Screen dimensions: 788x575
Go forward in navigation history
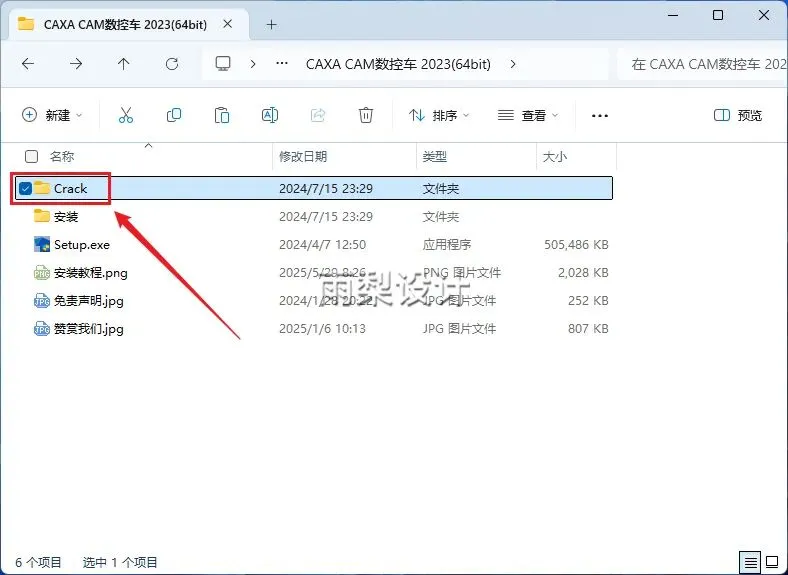[76, 64]
